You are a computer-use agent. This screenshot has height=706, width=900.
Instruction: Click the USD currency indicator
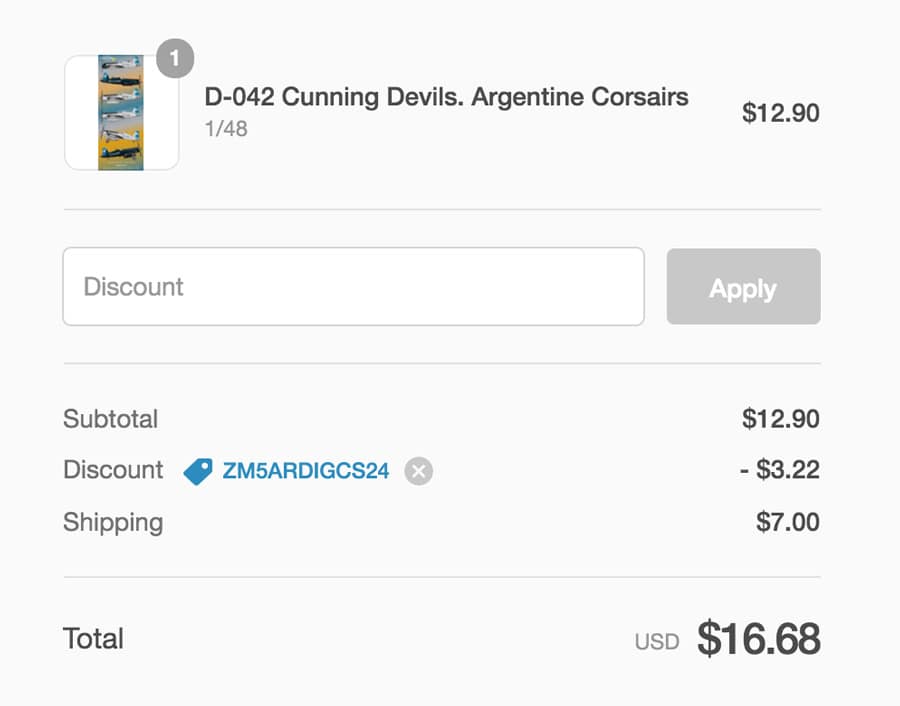pos(657,642)
